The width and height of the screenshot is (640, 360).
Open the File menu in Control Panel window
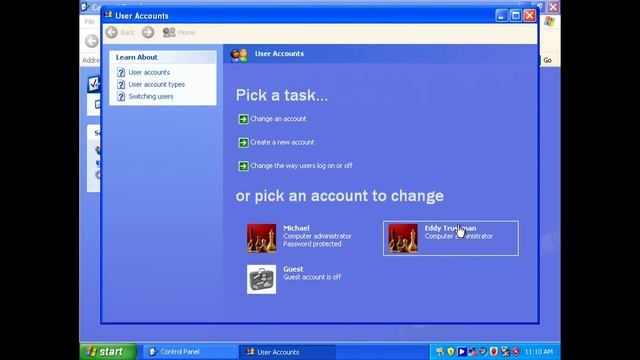[89, 22]
